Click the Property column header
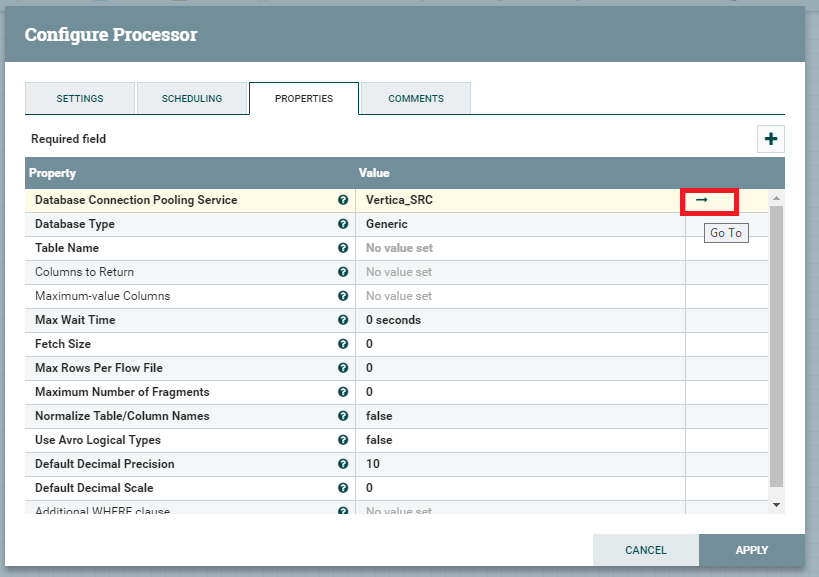 point(52,173)
